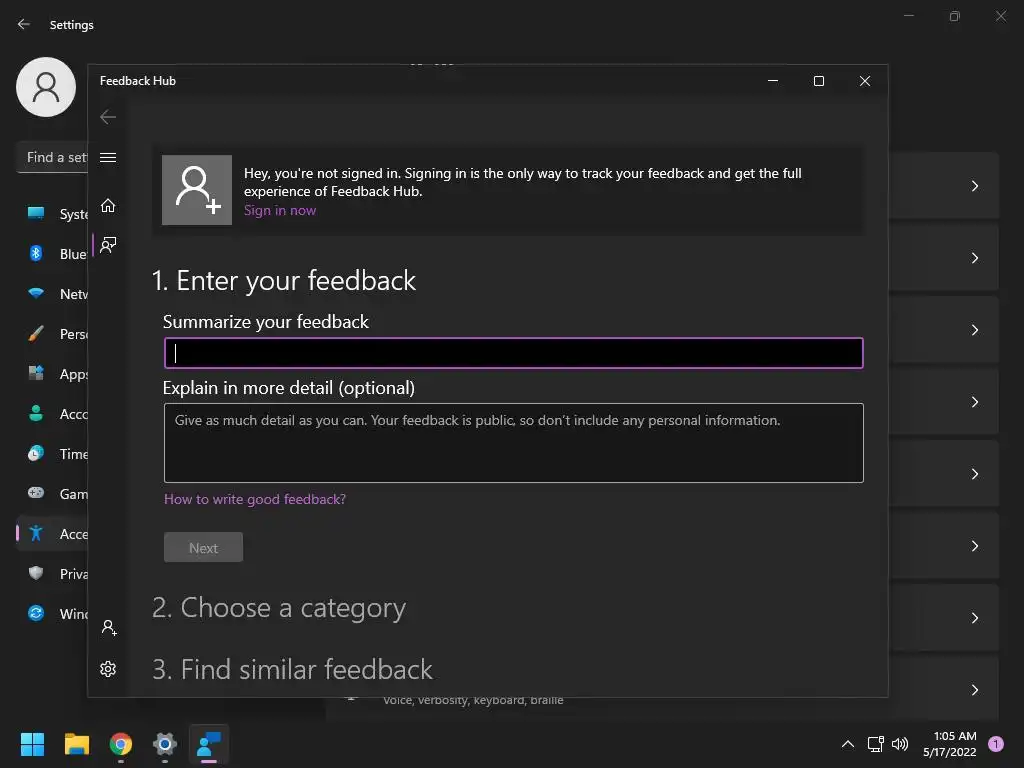Click the Find similar feedback step heading

point(292,669)
